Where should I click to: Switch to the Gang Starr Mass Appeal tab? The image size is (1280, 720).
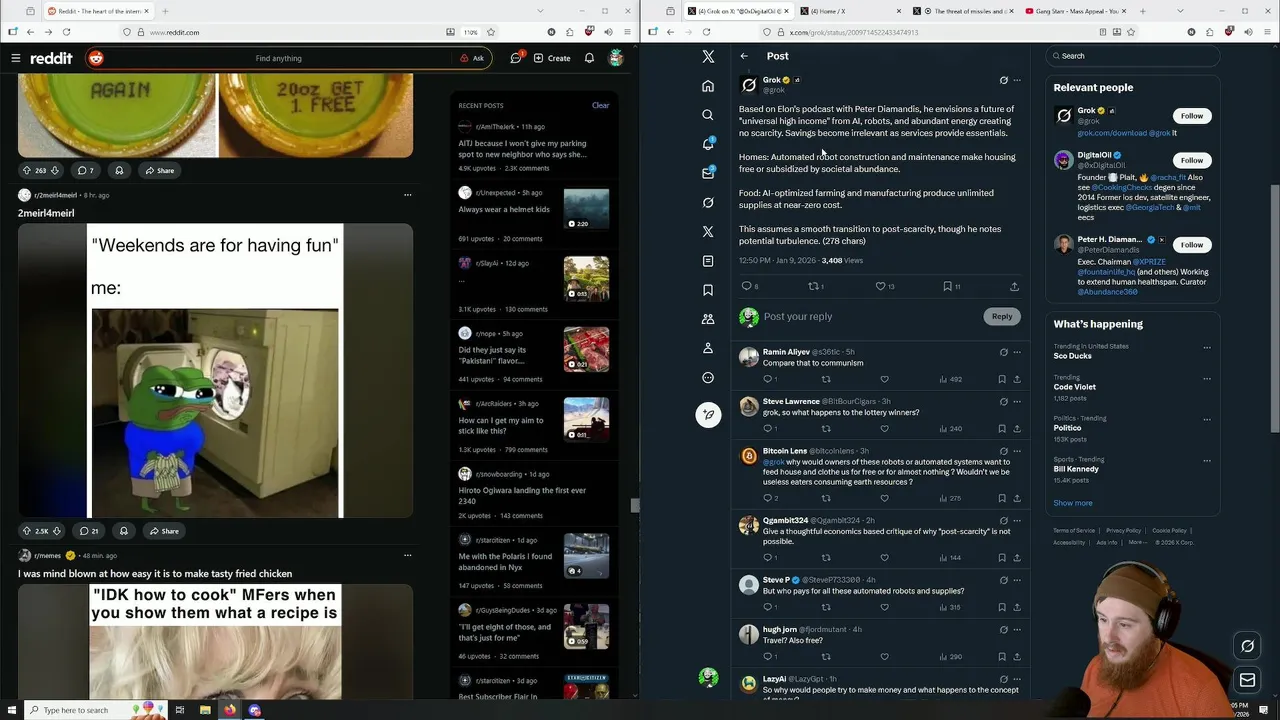[x=1075, y=11]
